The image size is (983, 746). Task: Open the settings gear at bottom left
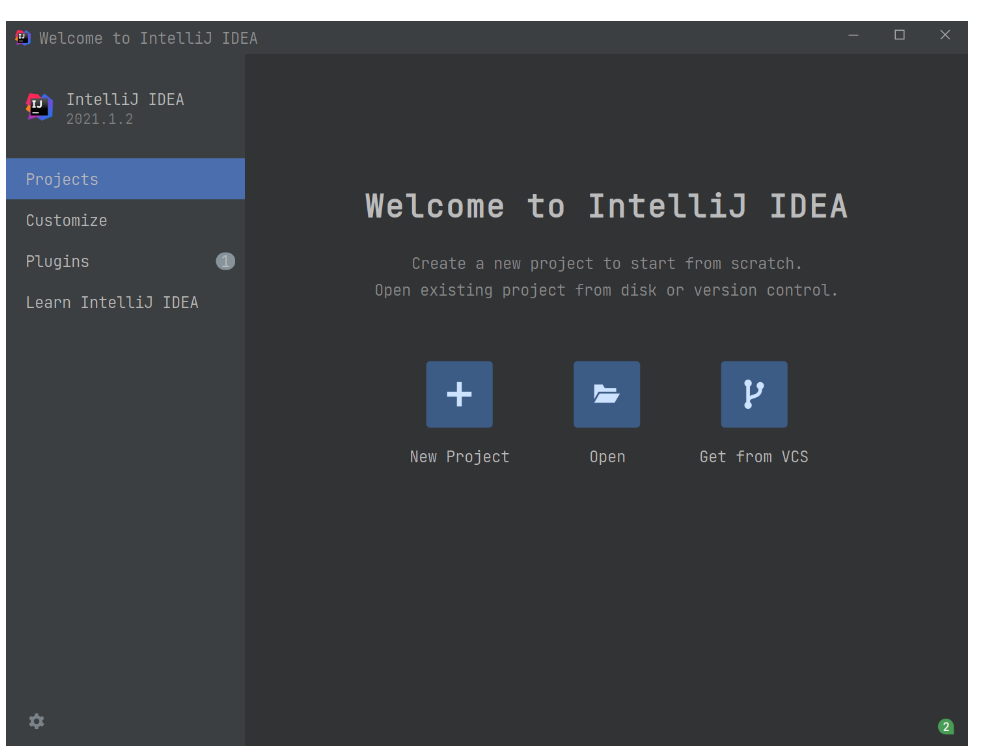[x=36, y=721]
